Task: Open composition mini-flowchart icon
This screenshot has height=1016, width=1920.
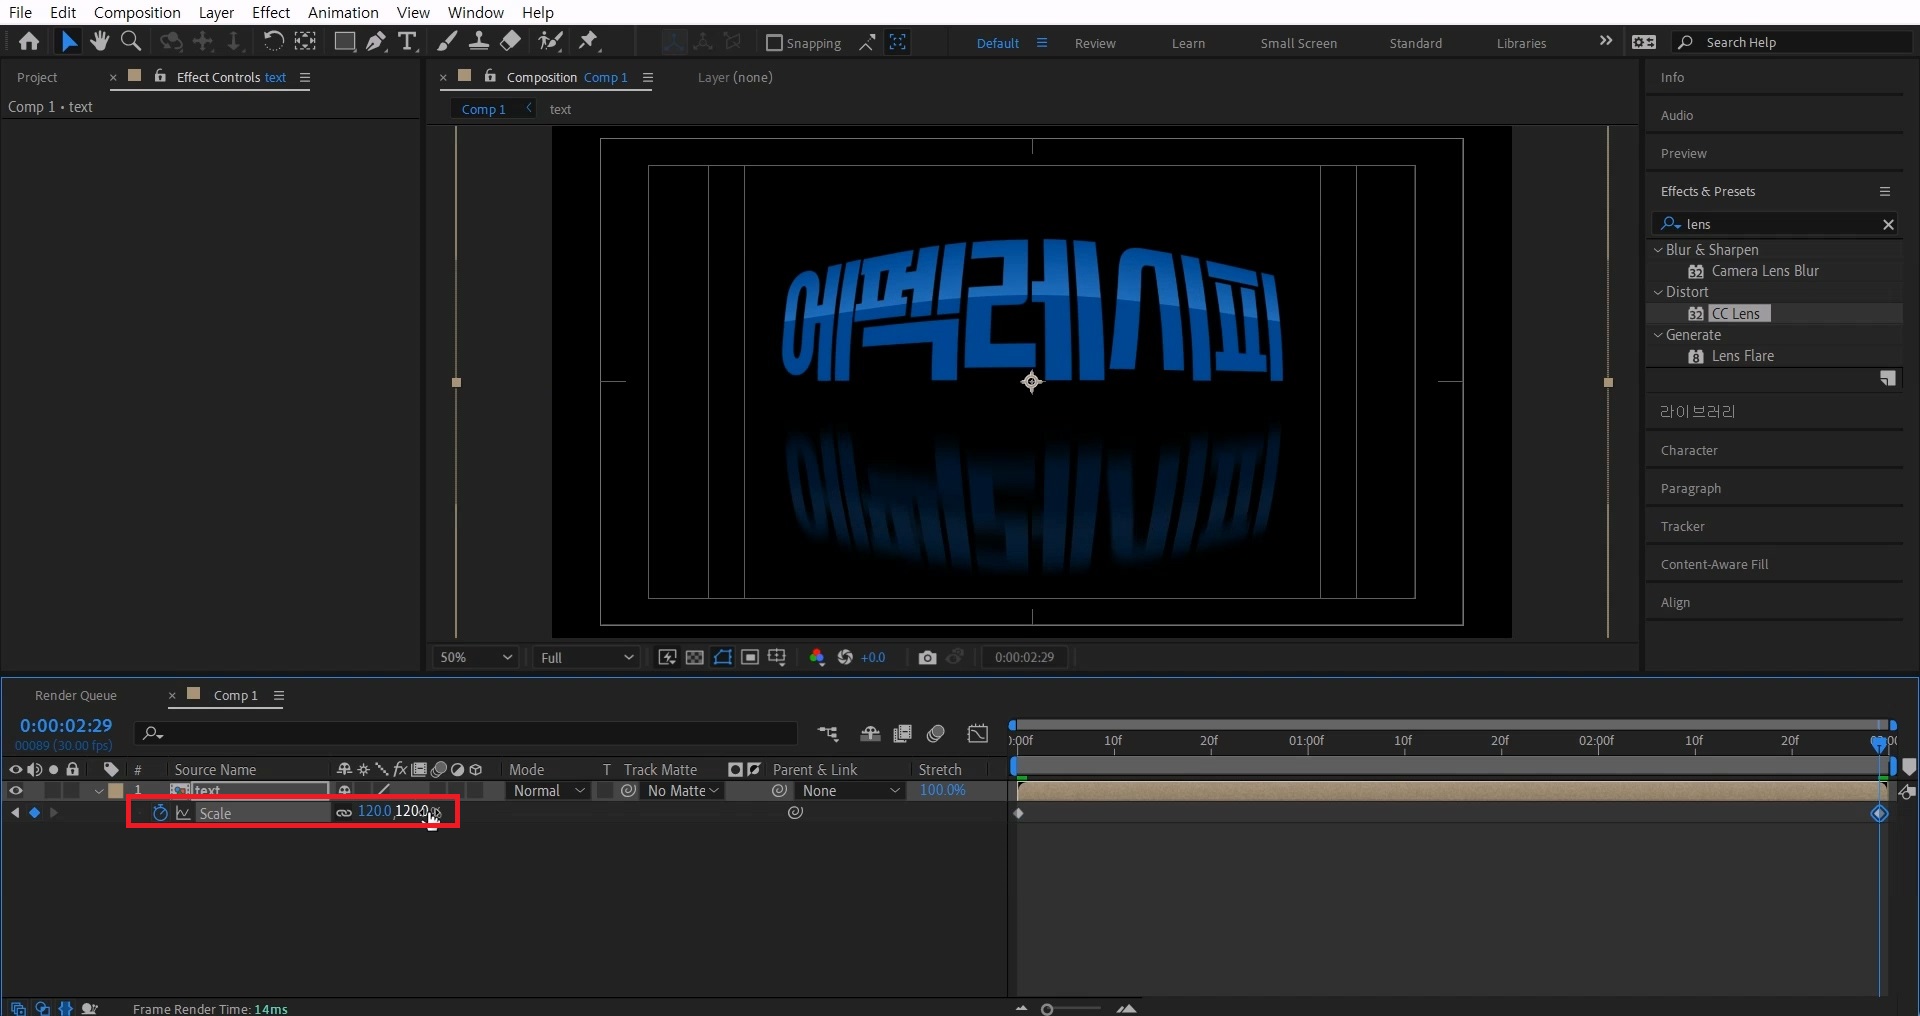Action: click(828, 734)
